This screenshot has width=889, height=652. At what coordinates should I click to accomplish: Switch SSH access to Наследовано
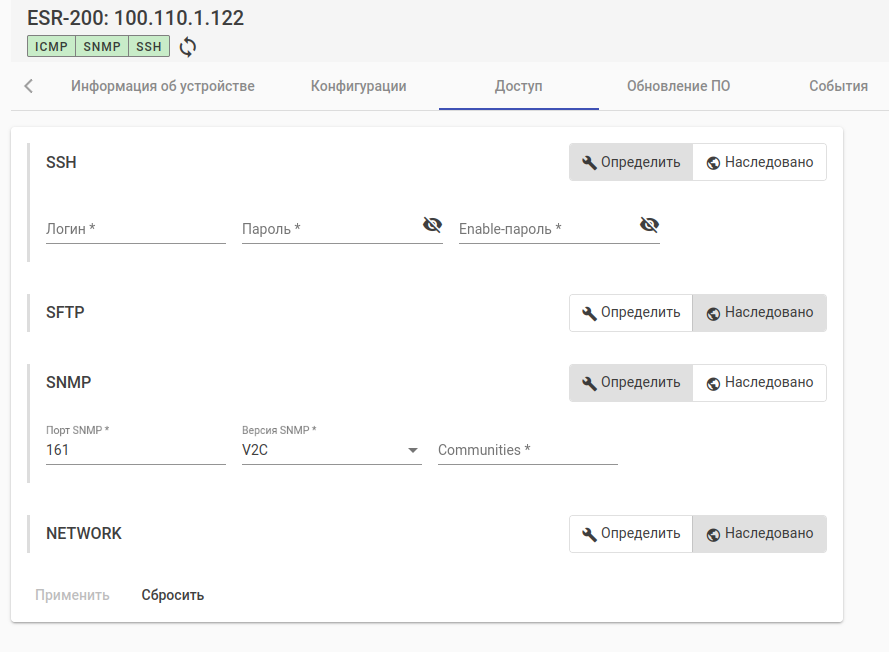click(x=759, y=162)
